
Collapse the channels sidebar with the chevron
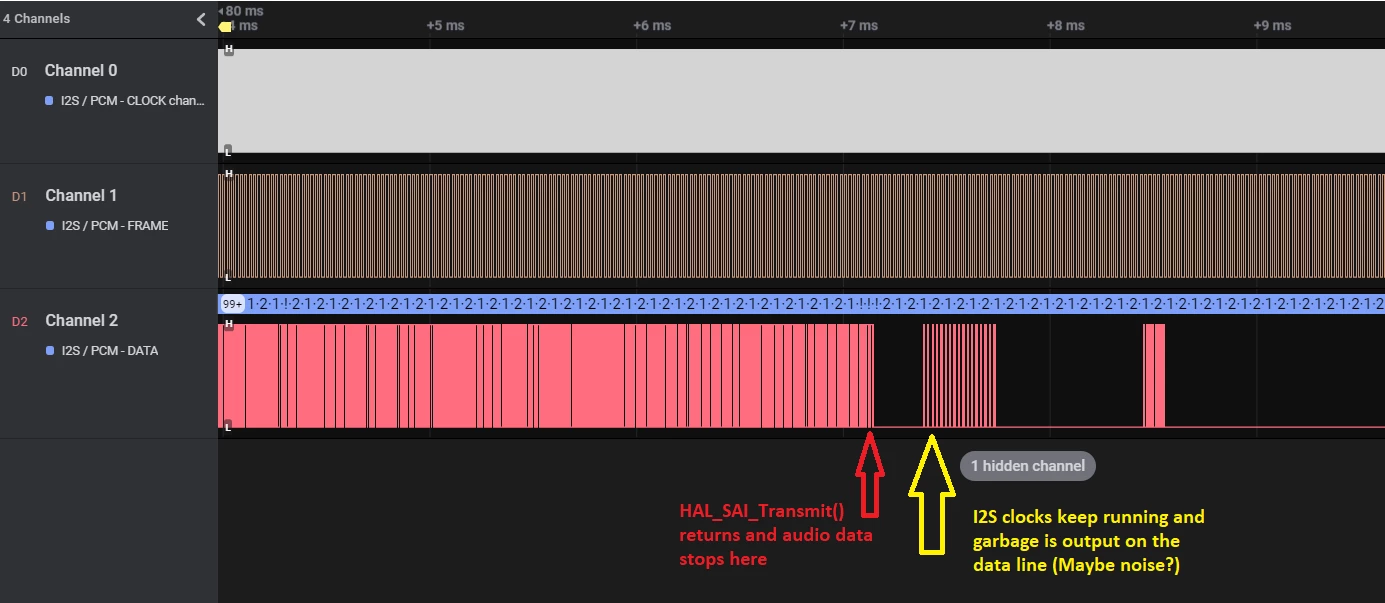pos(201,19)
